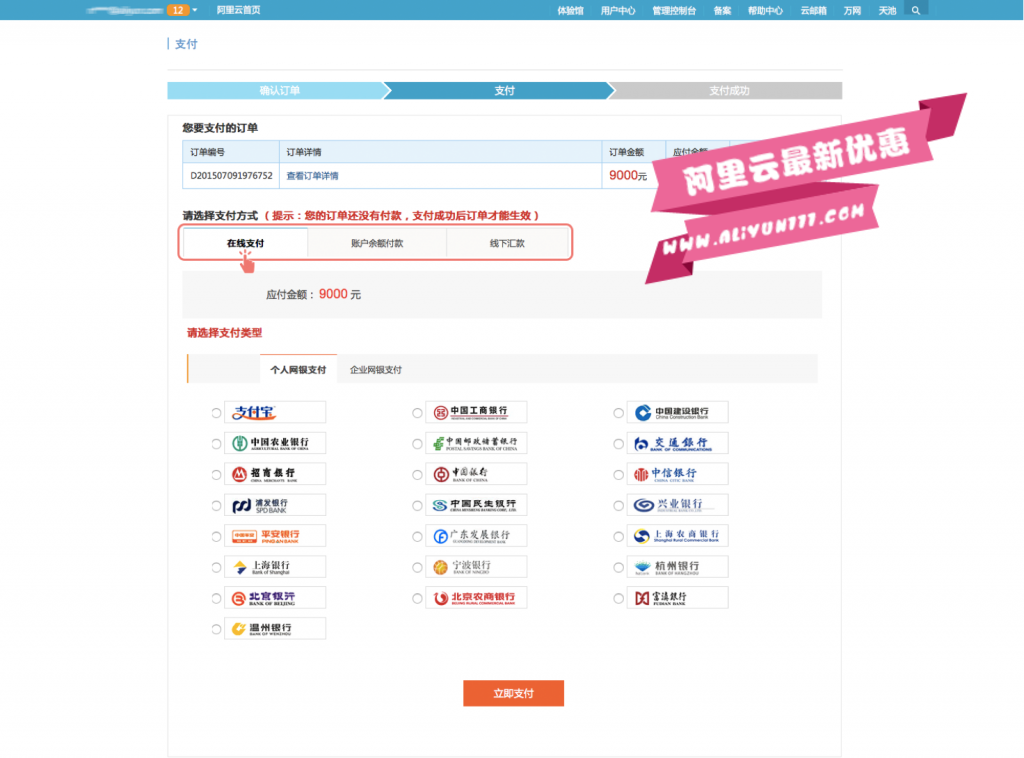The height and width of the screenshot is (758, 1024).
Task: Choose the 中国民生银行 radio button
Action: click(417, 506)
